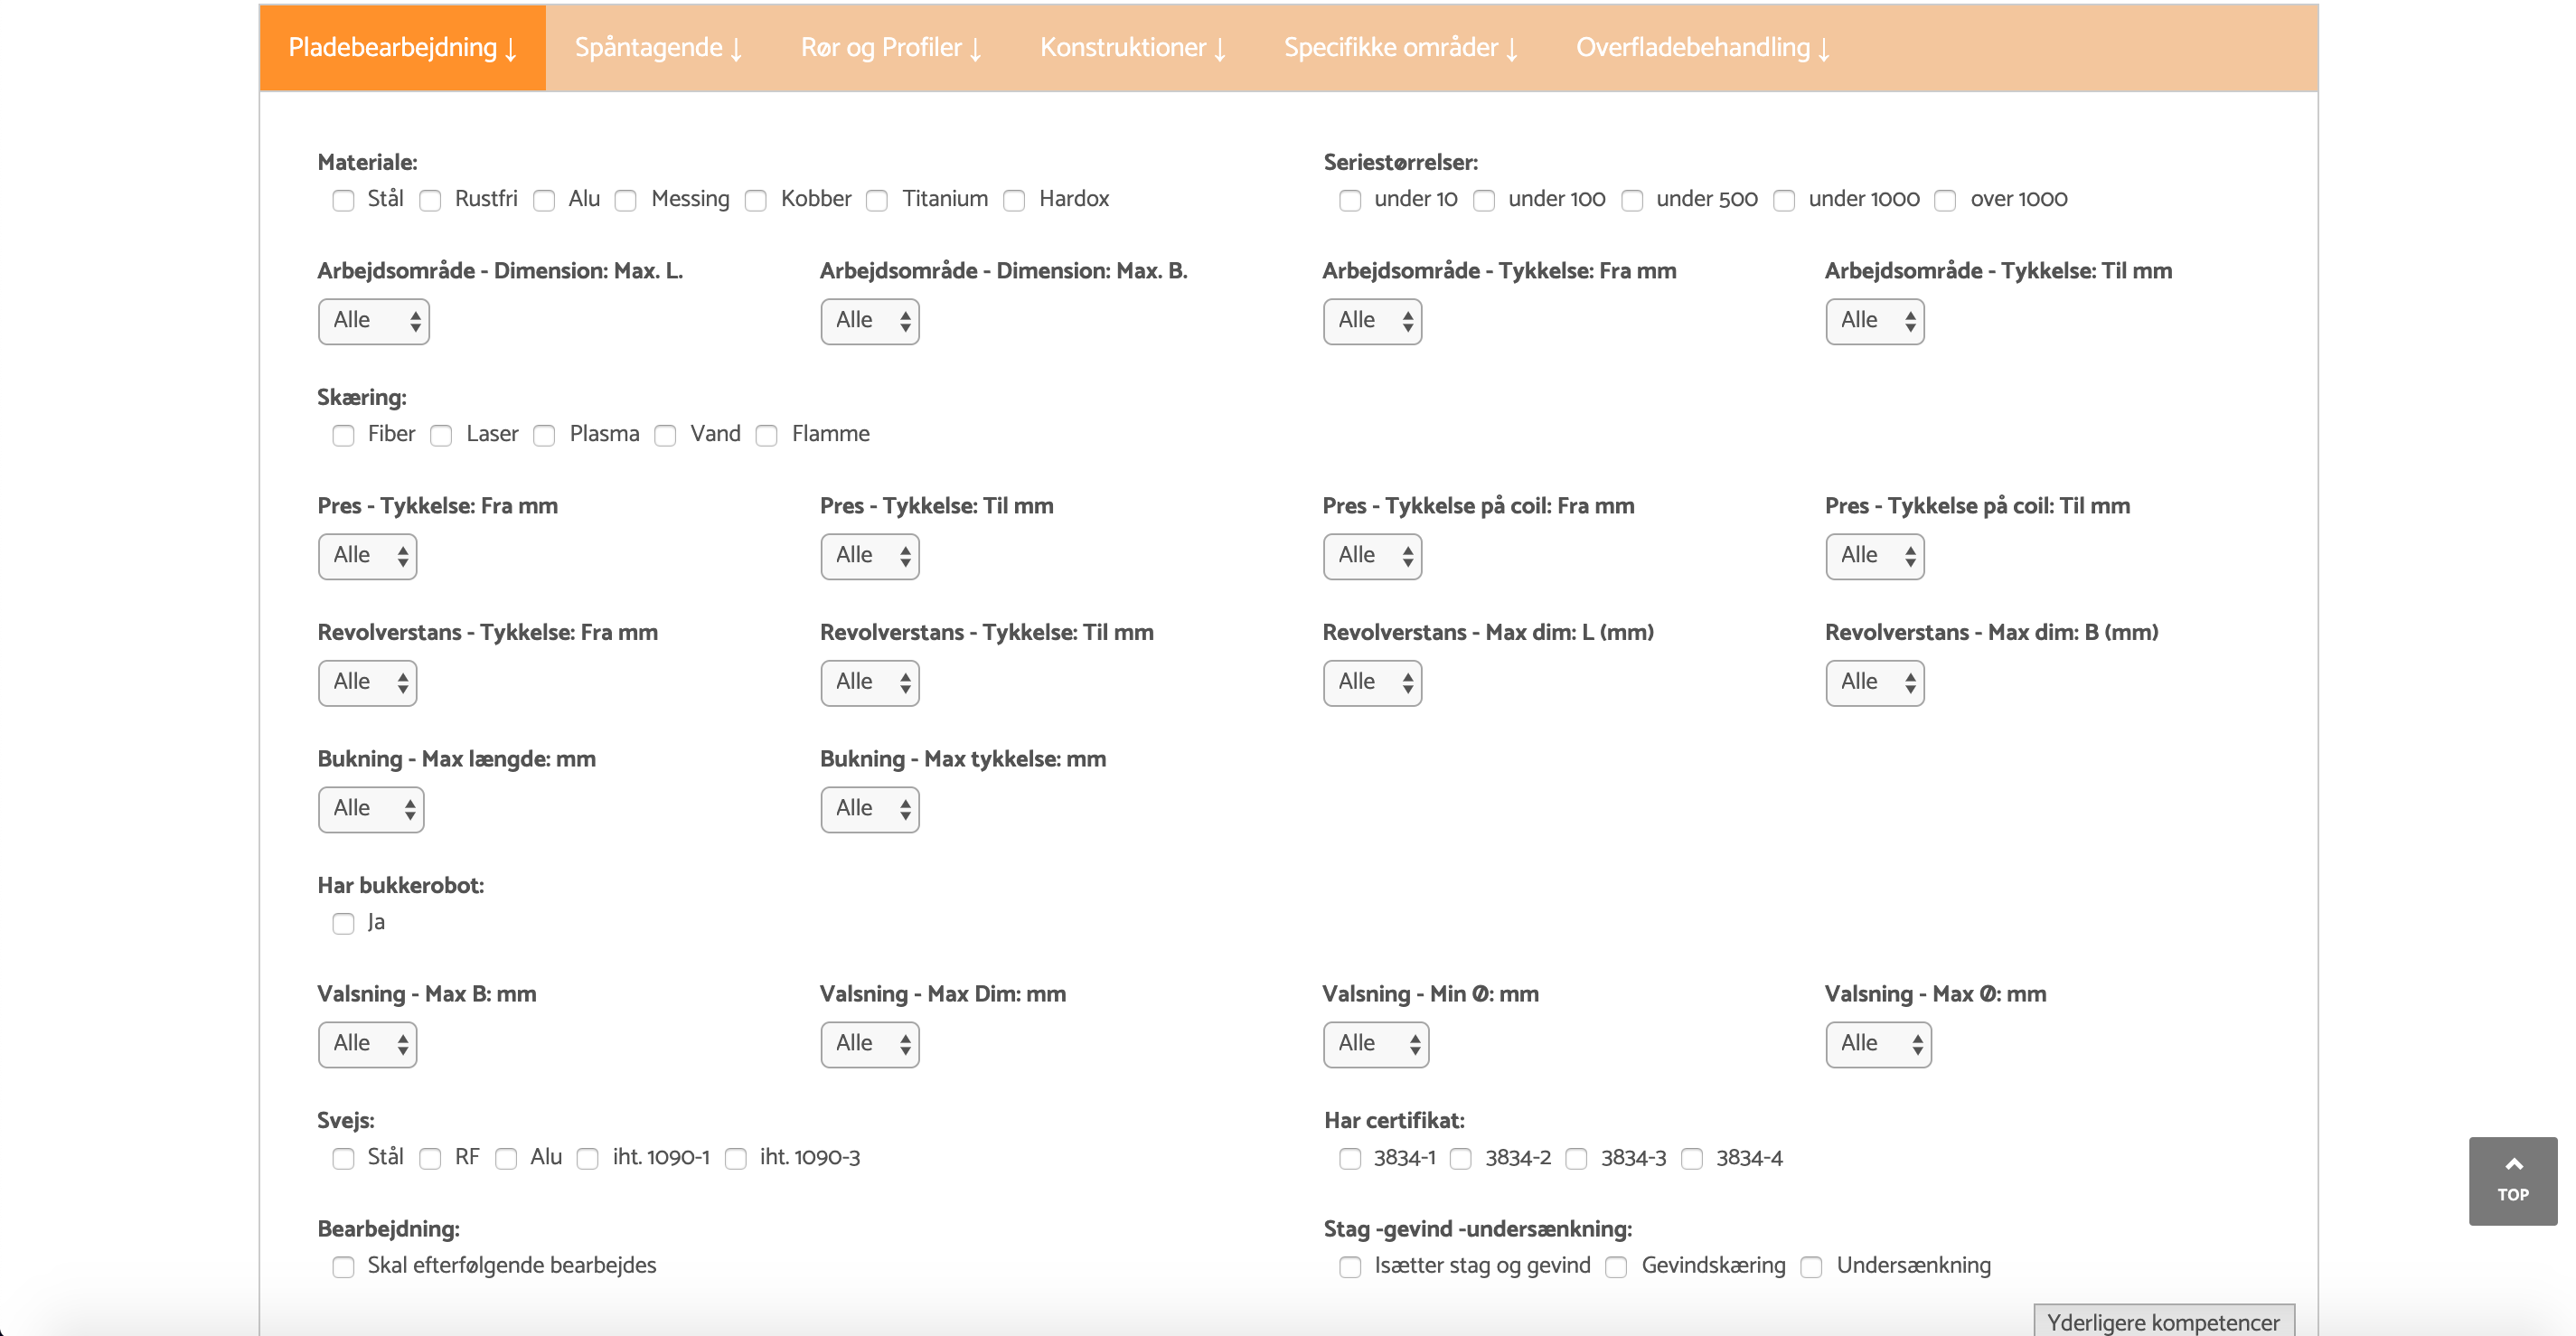Check Skal efterfølgende bearbejdes checkbox

[343, 1266]
